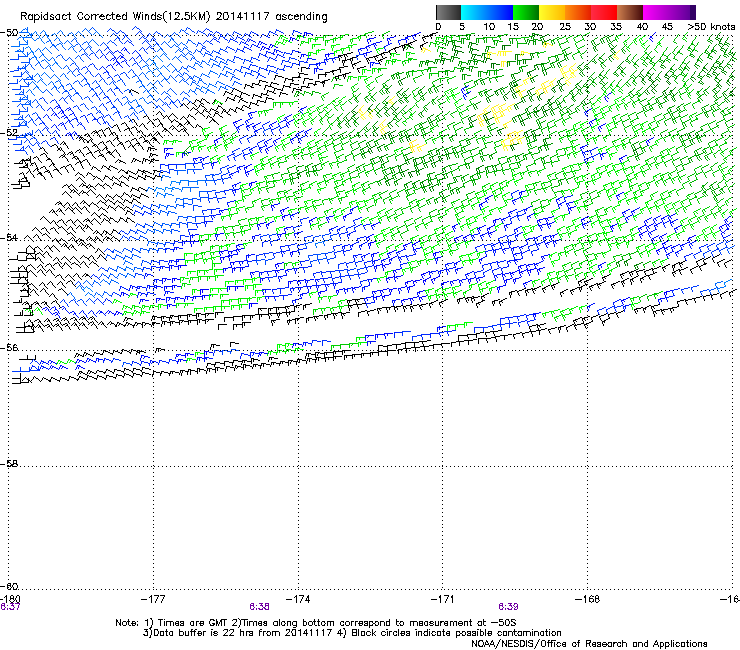Click the brown 35-40 knots legend segment
Screen dimensions: 740x650
630,12
